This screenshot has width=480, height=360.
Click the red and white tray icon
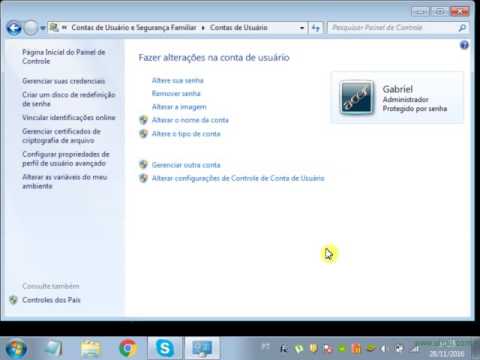[328, 349]
